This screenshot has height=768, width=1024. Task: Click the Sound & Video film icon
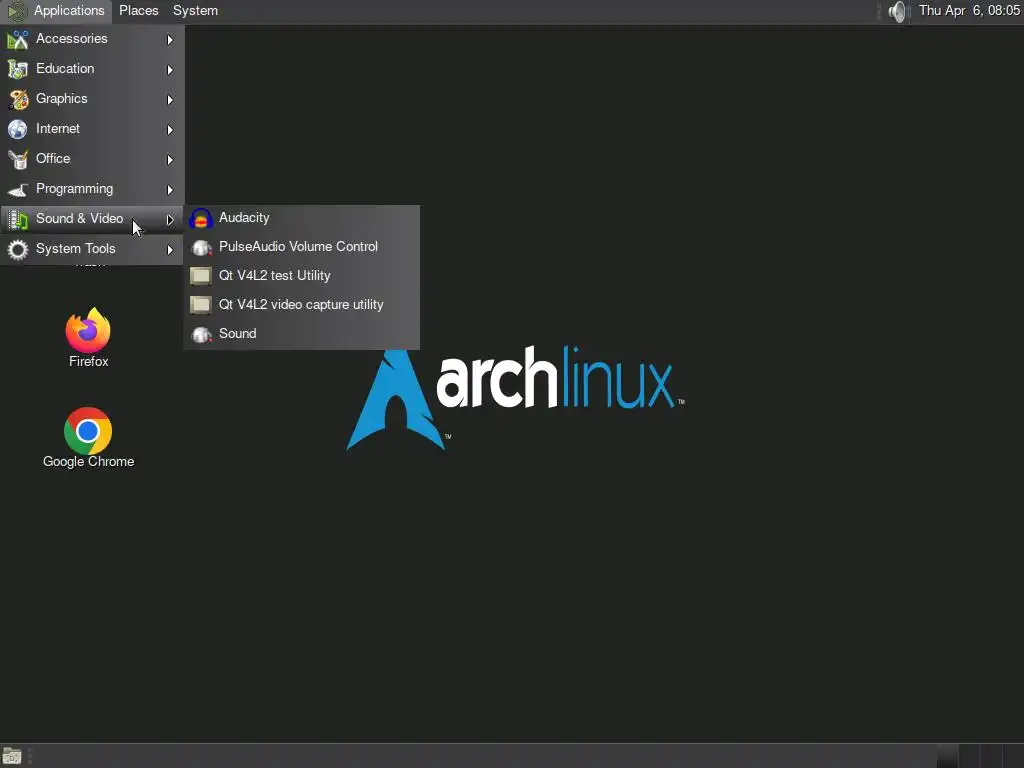point(18,219)
